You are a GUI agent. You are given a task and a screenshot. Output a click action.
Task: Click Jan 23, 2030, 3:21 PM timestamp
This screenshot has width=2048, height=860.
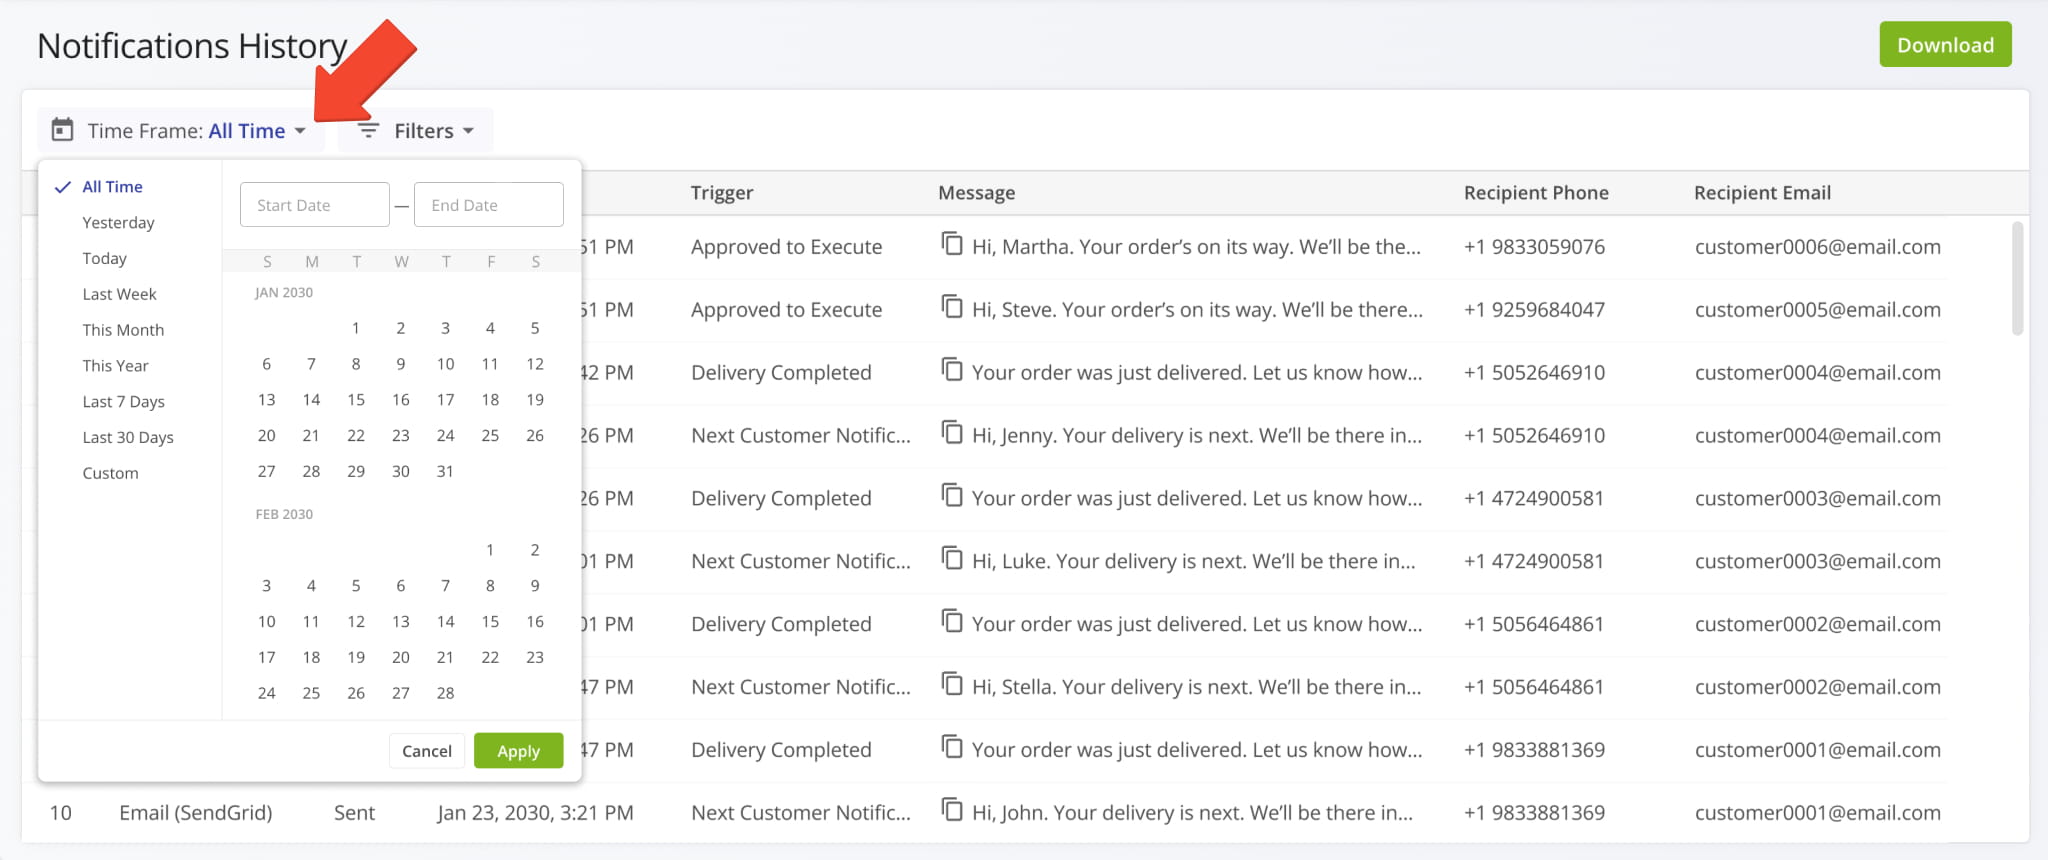tap(535, 813)
